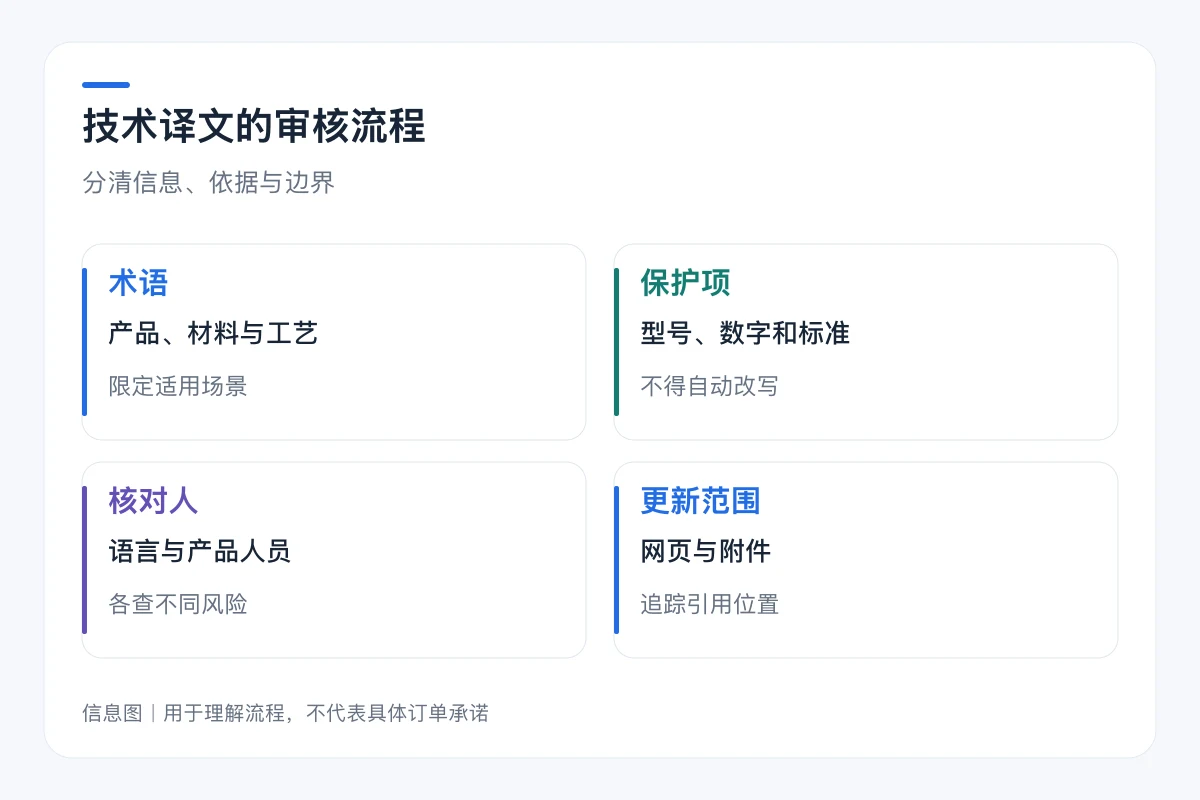The height and width of the screenshot is (800, 1200).
Task: Click the text 各查不同风险
Action: (x=178, y=604)
